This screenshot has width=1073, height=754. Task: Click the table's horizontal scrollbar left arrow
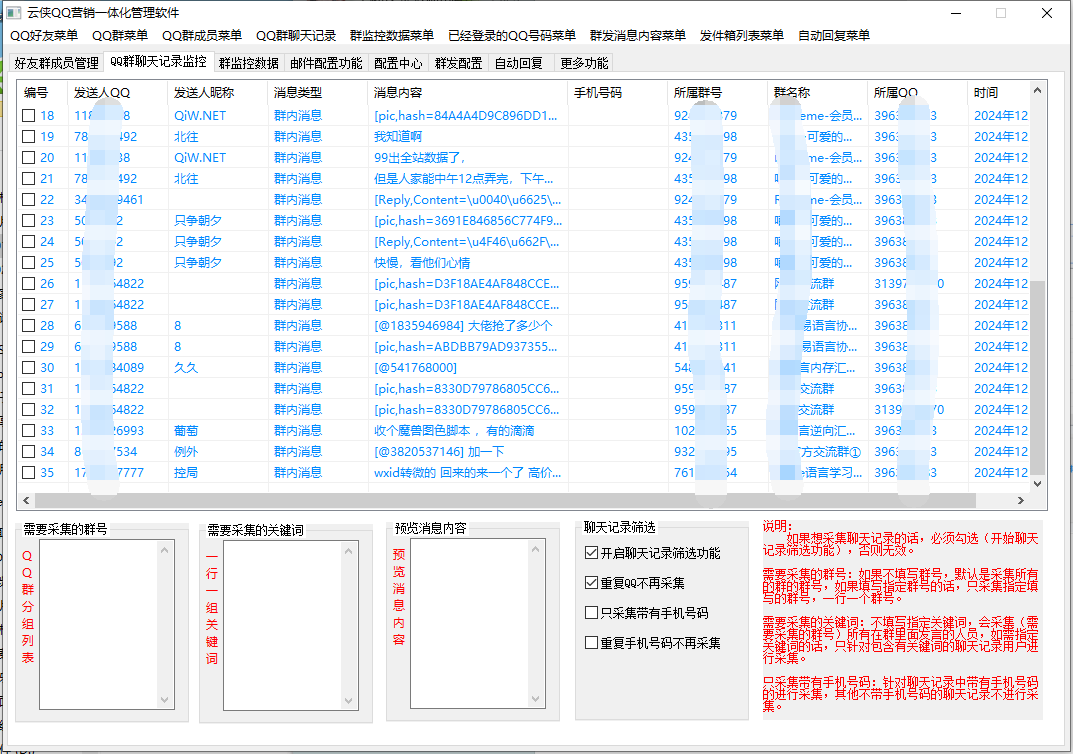pyautogui.click(x=26, y=501)
